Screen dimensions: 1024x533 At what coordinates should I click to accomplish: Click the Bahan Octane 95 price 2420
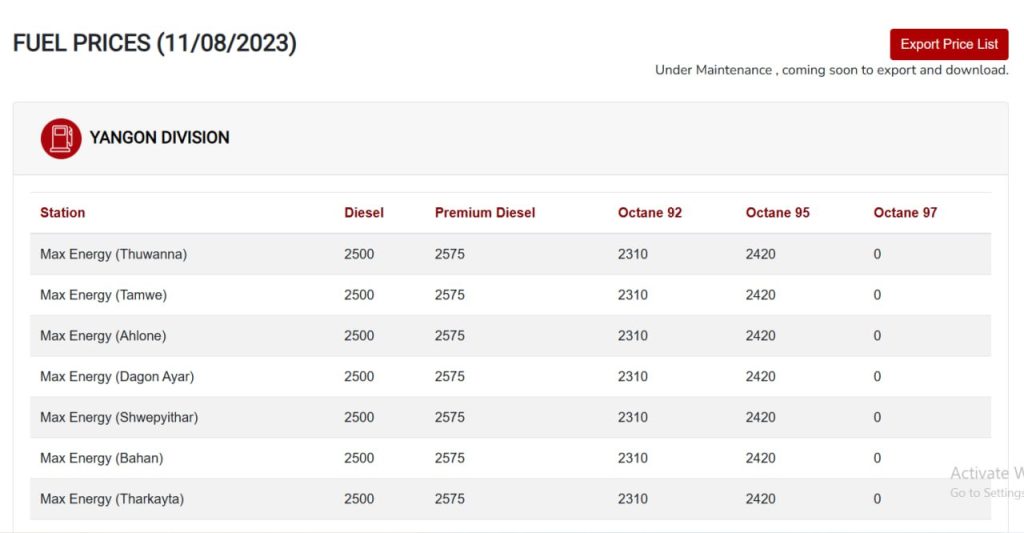click(760, 458)
